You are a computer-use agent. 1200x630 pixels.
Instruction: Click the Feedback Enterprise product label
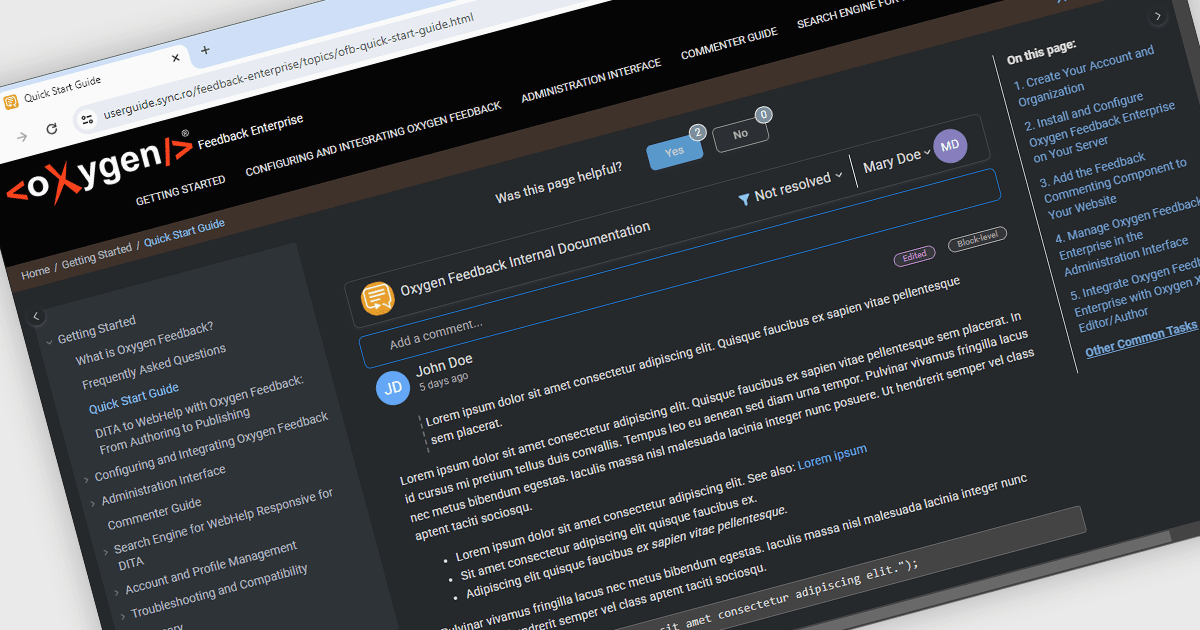[x=251, y=132]
